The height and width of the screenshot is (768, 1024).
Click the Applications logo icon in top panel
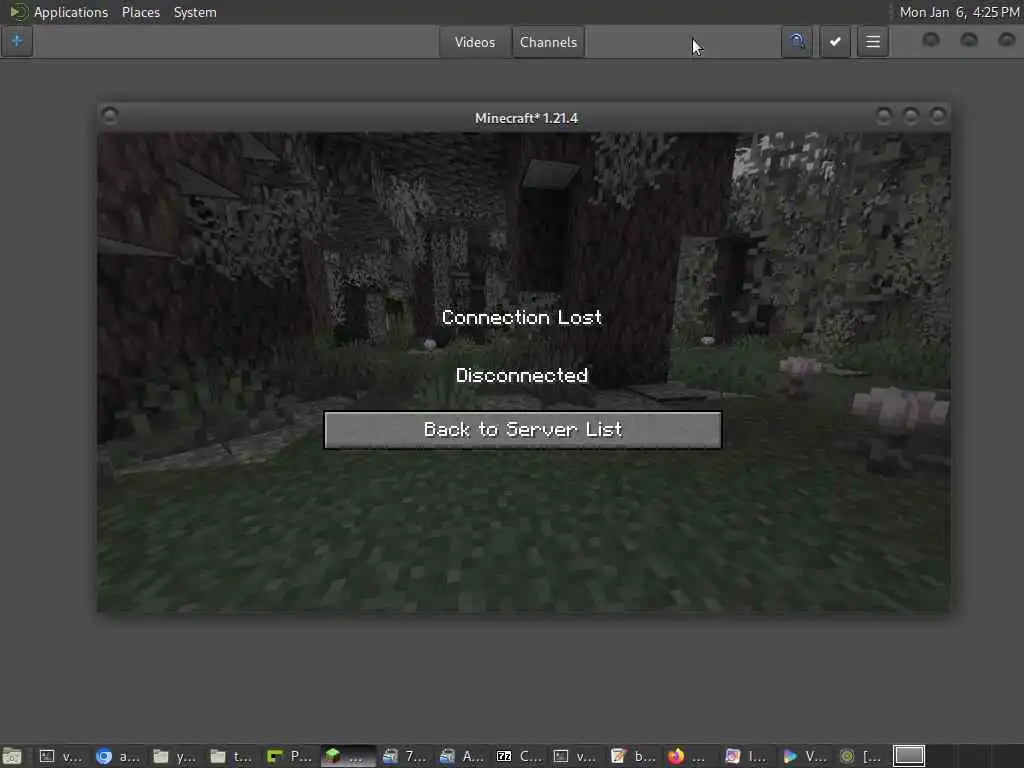tap(18, 12)
